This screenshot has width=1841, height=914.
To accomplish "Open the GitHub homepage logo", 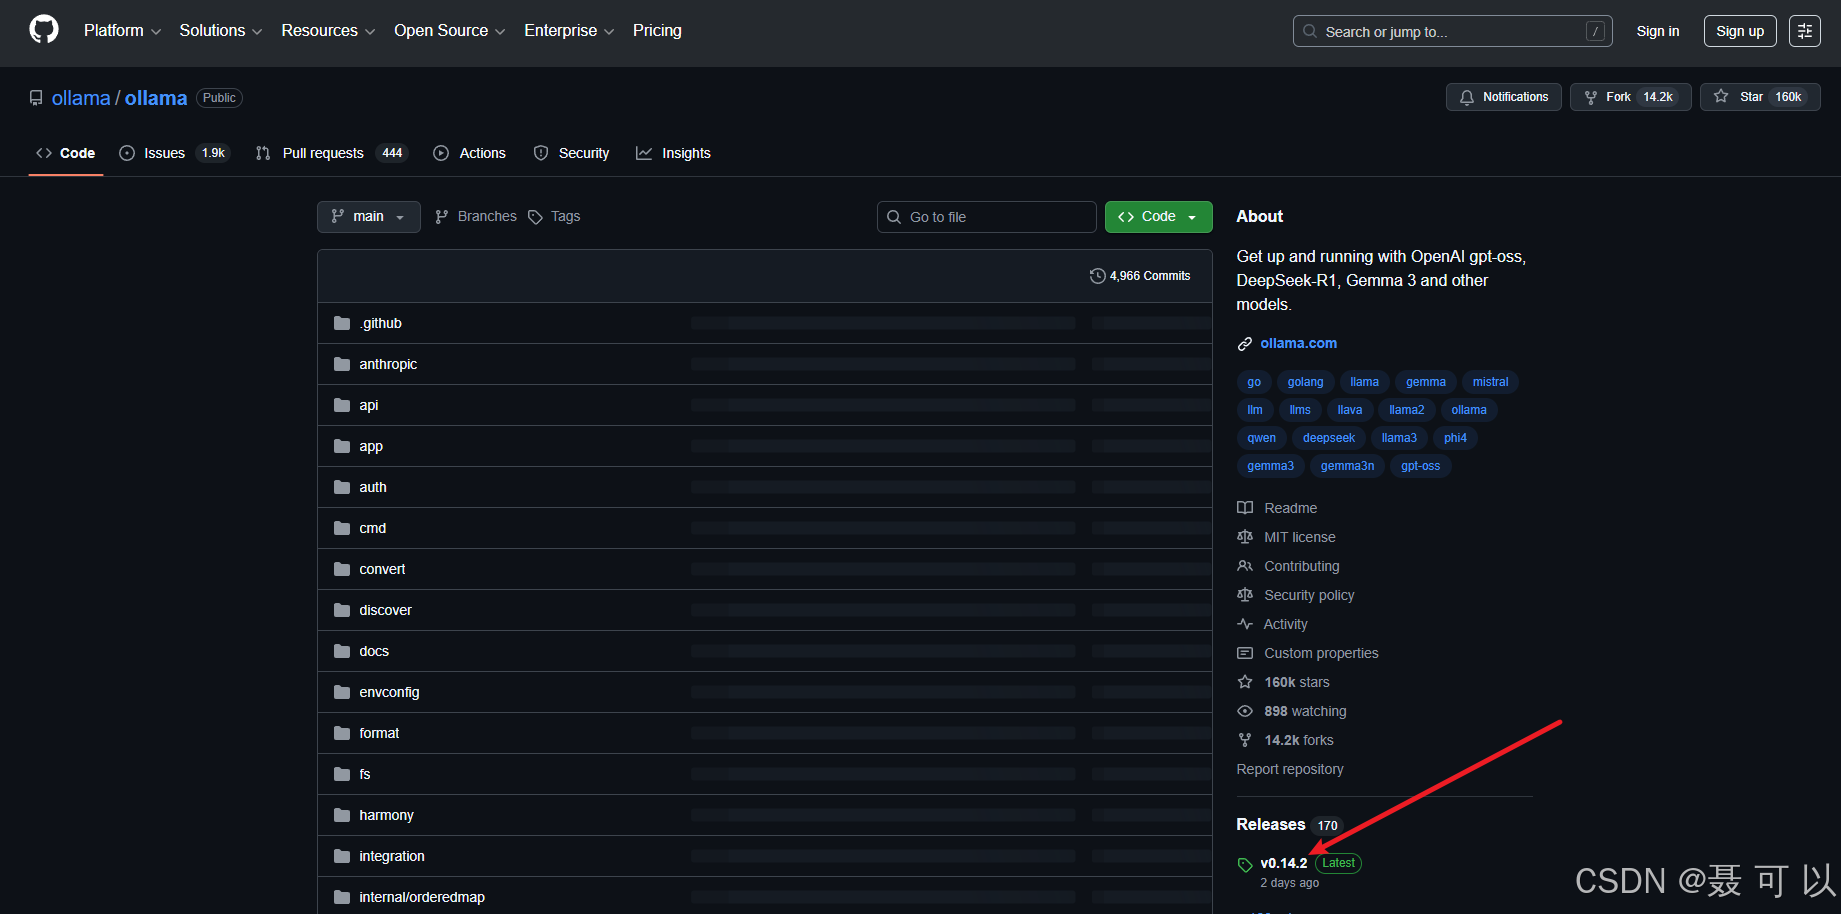I will pyautogui.click(x=44, y=30).
